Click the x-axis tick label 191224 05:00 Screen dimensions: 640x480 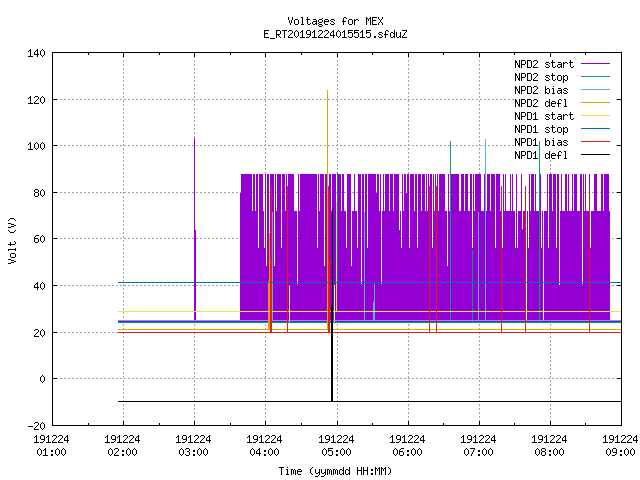point(336,446)
